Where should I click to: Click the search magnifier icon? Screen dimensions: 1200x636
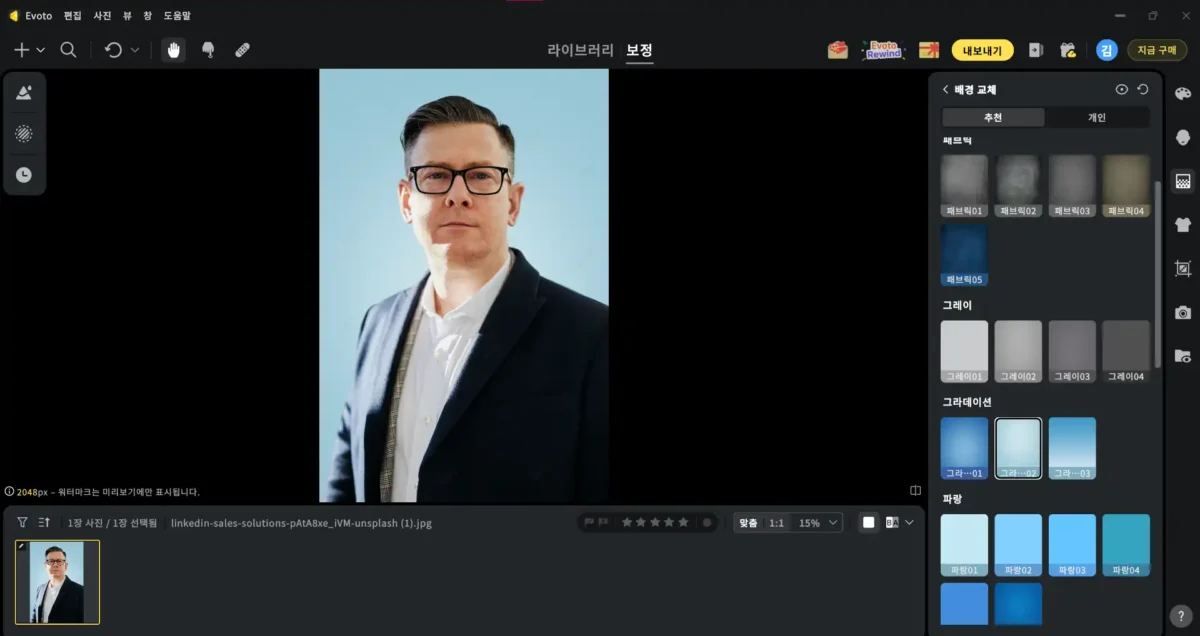[x=68, y=50]
